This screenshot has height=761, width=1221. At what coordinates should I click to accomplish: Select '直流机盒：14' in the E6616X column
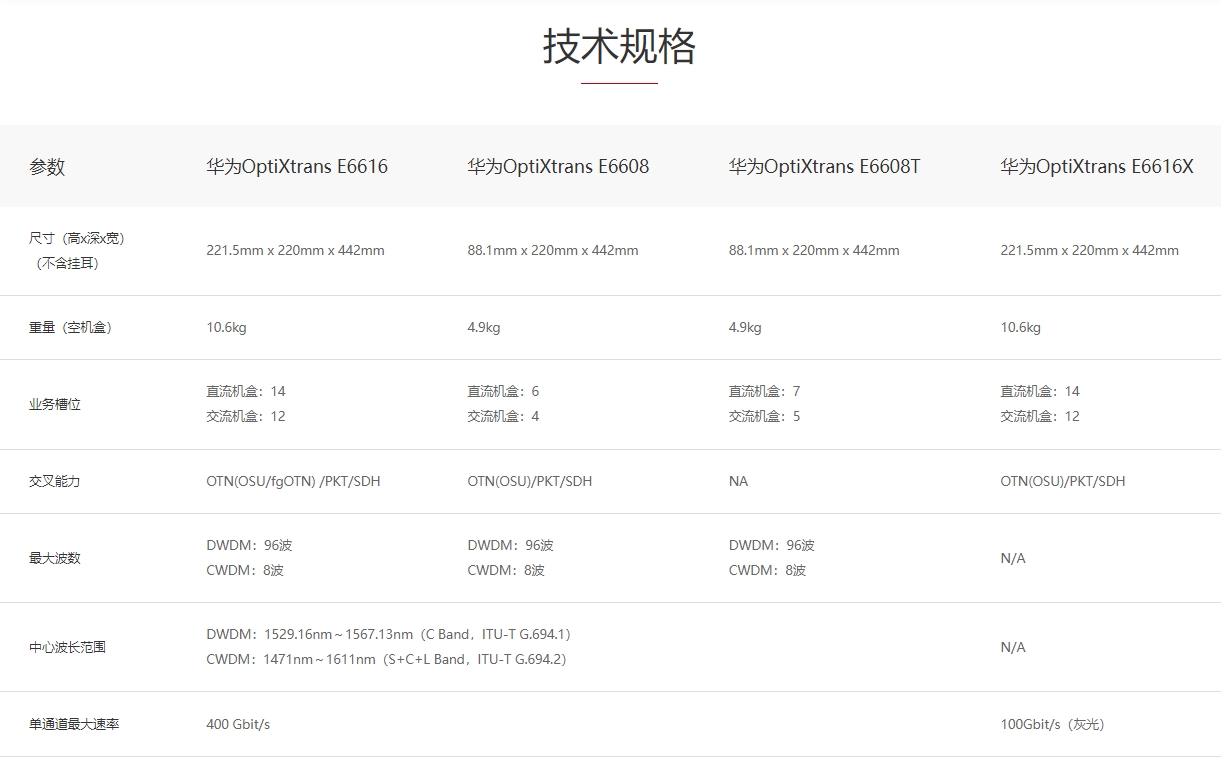(x=1040, y=392)
